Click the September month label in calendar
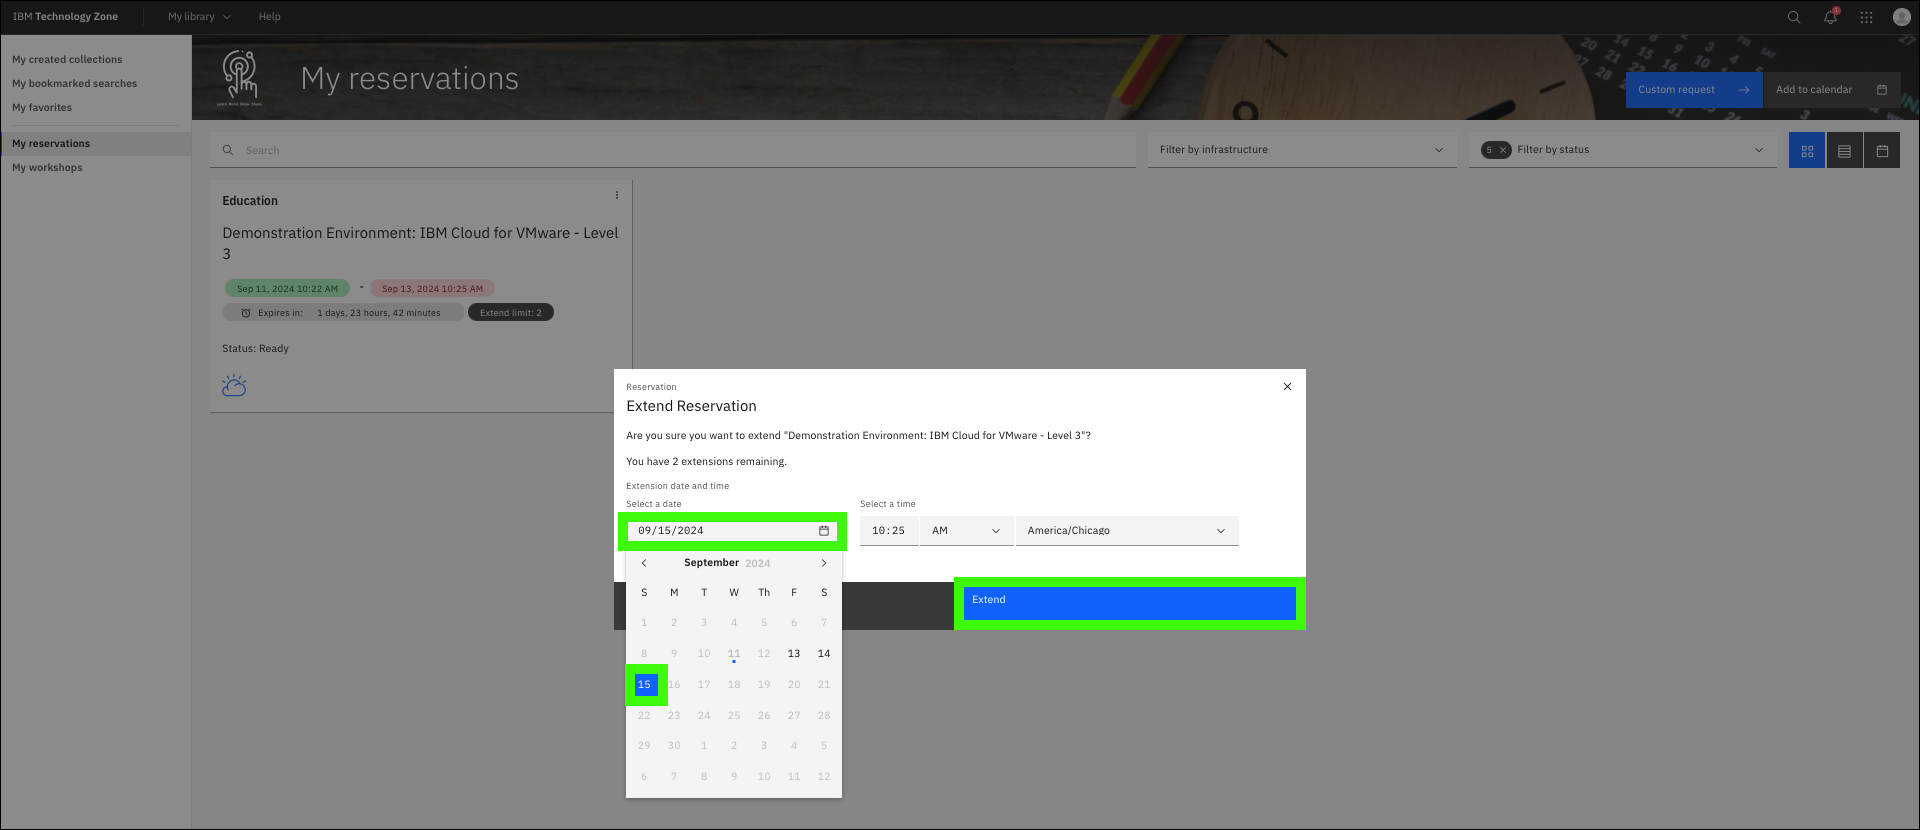The height and width of the screenshot is (830, 1920). [x=711, y=563]
